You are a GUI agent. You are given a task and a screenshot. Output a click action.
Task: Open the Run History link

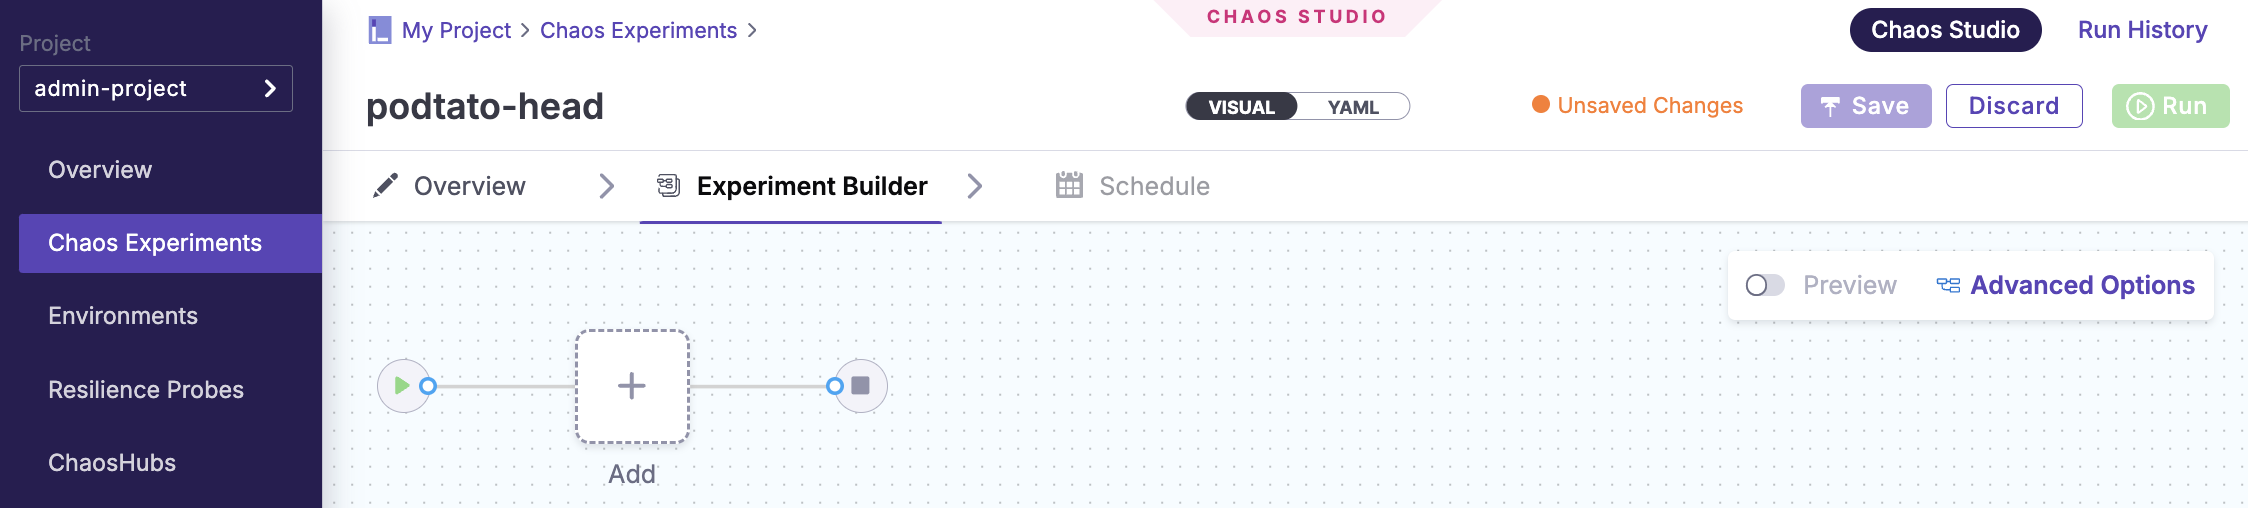[x=2142, y=30]
